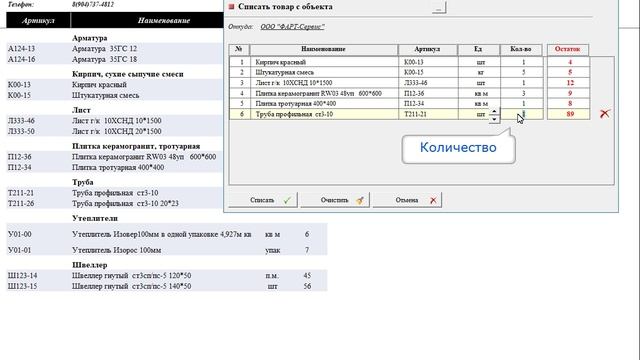Click the Ед column header
The width and height of the screenshot is (640, 360).
click(478, 49)
